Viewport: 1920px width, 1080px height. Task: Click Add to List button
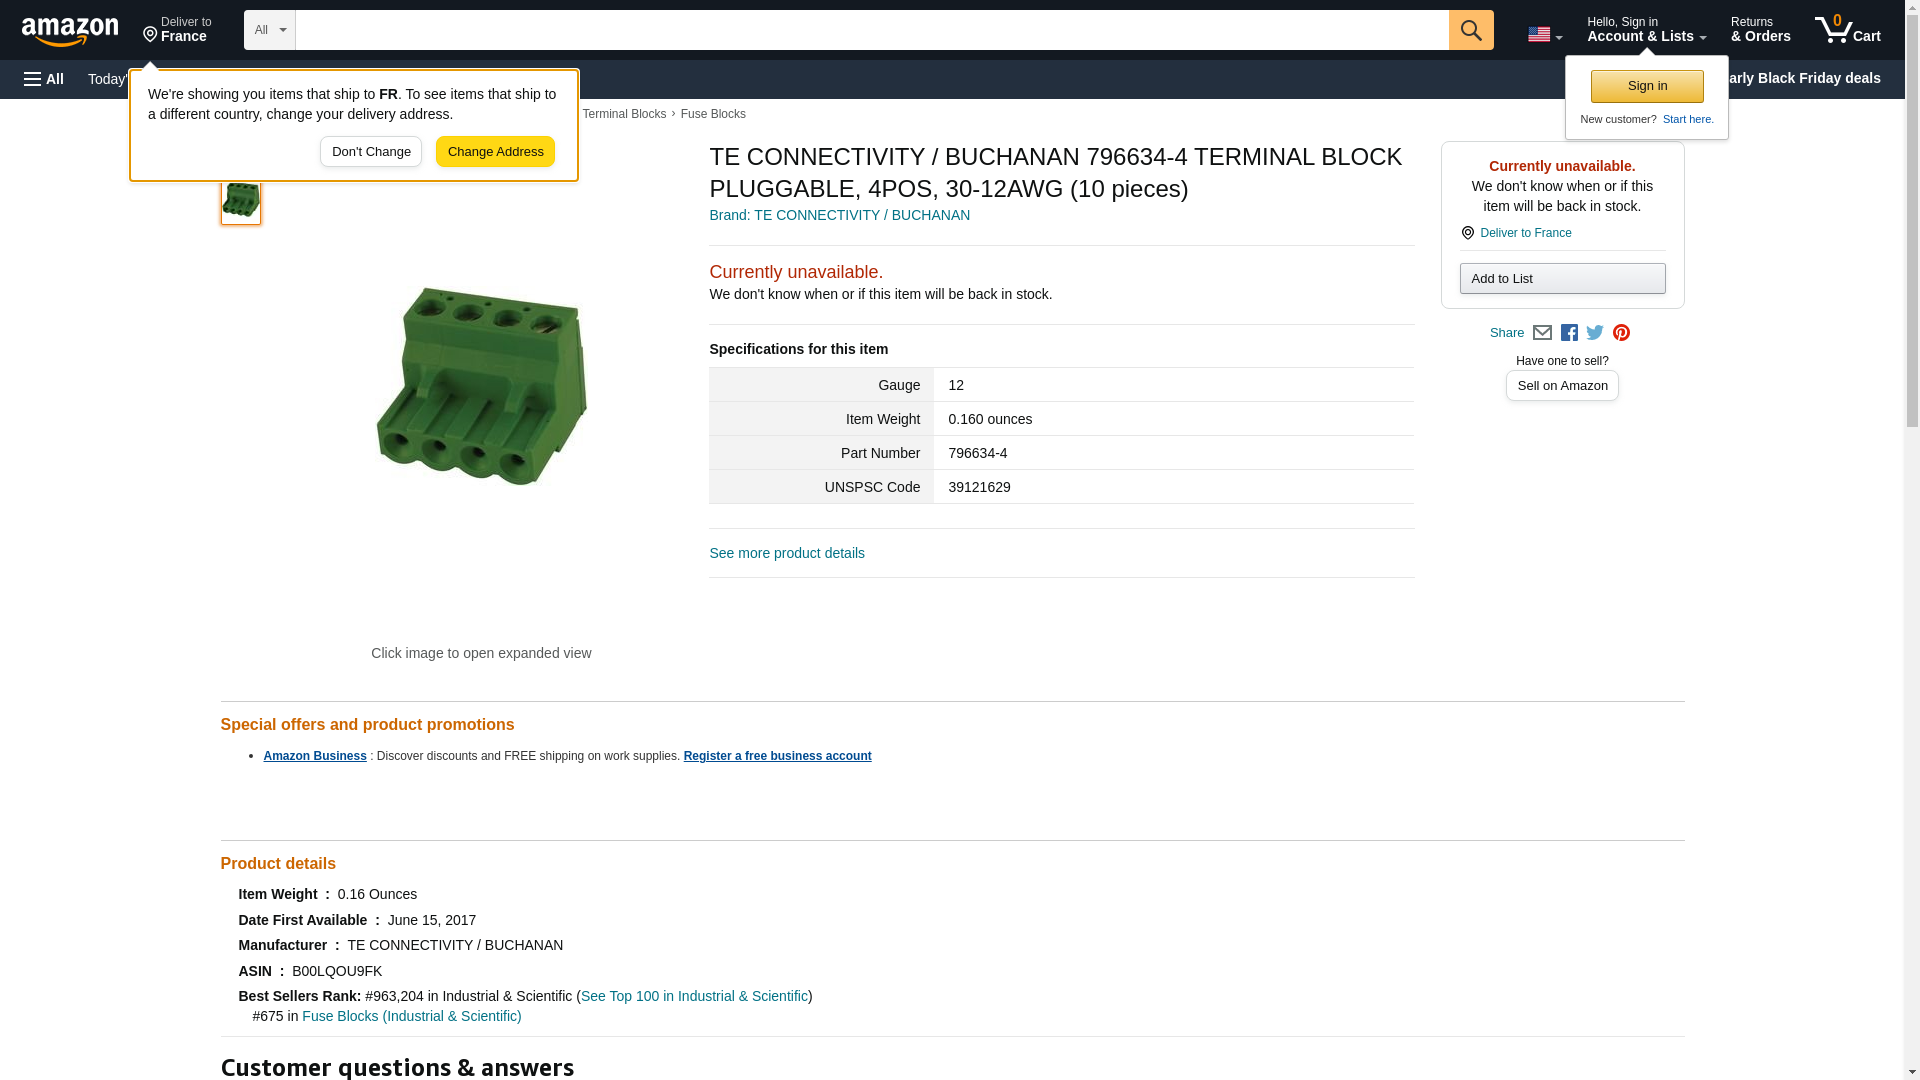click(1562, 278)
